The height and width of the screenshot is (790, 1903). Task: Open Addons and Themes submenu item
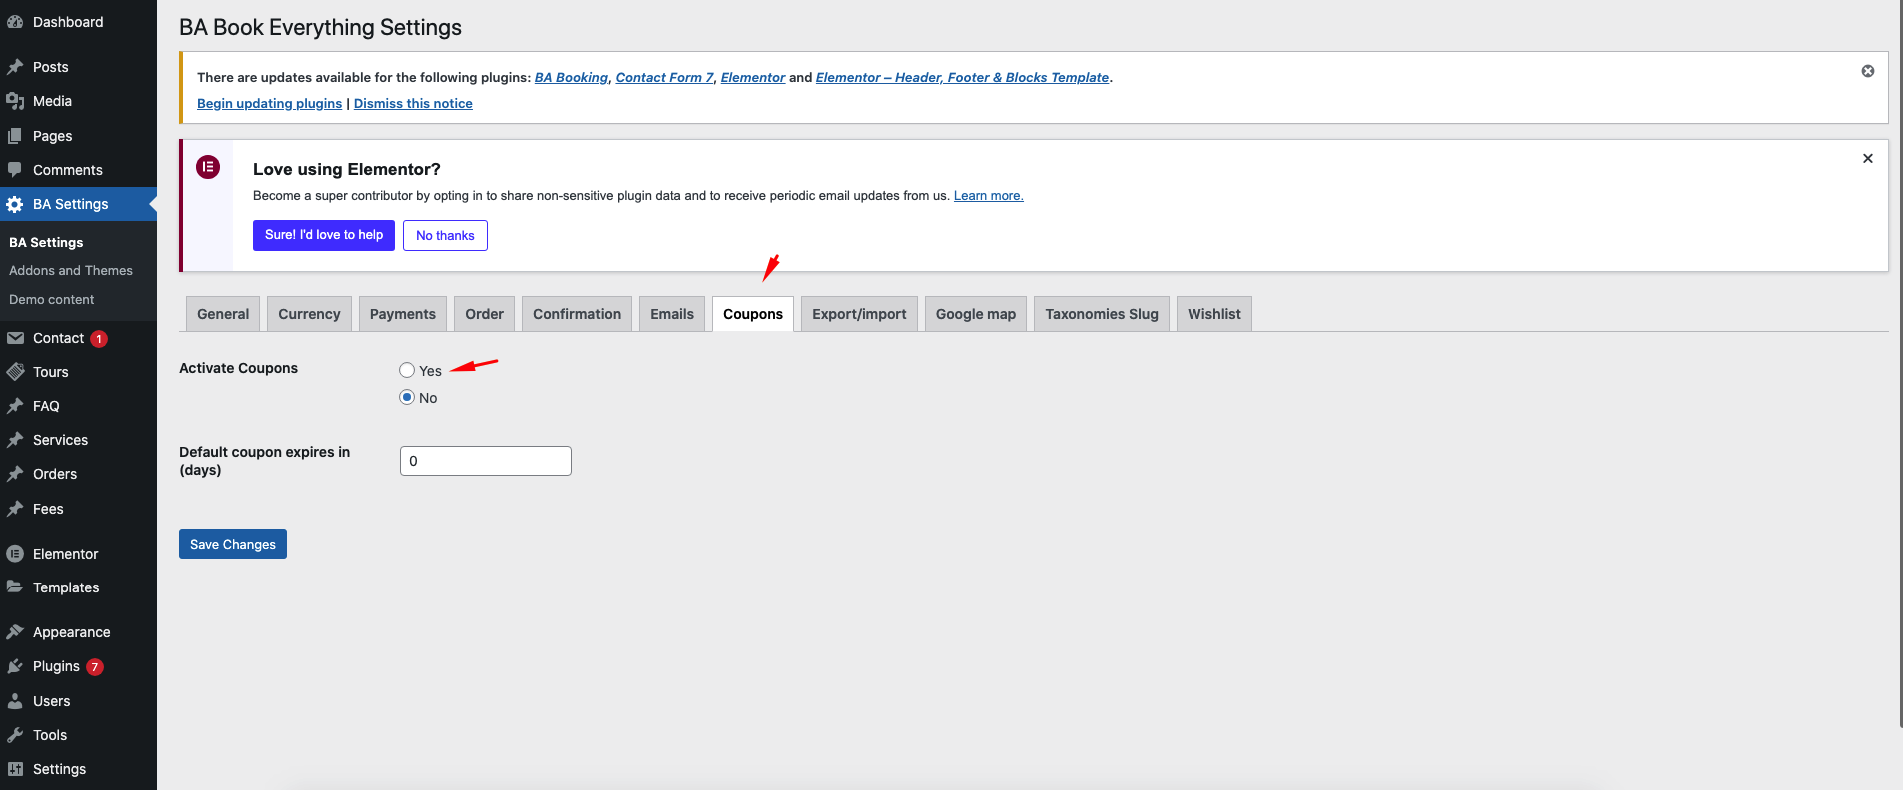click(71, 270)
